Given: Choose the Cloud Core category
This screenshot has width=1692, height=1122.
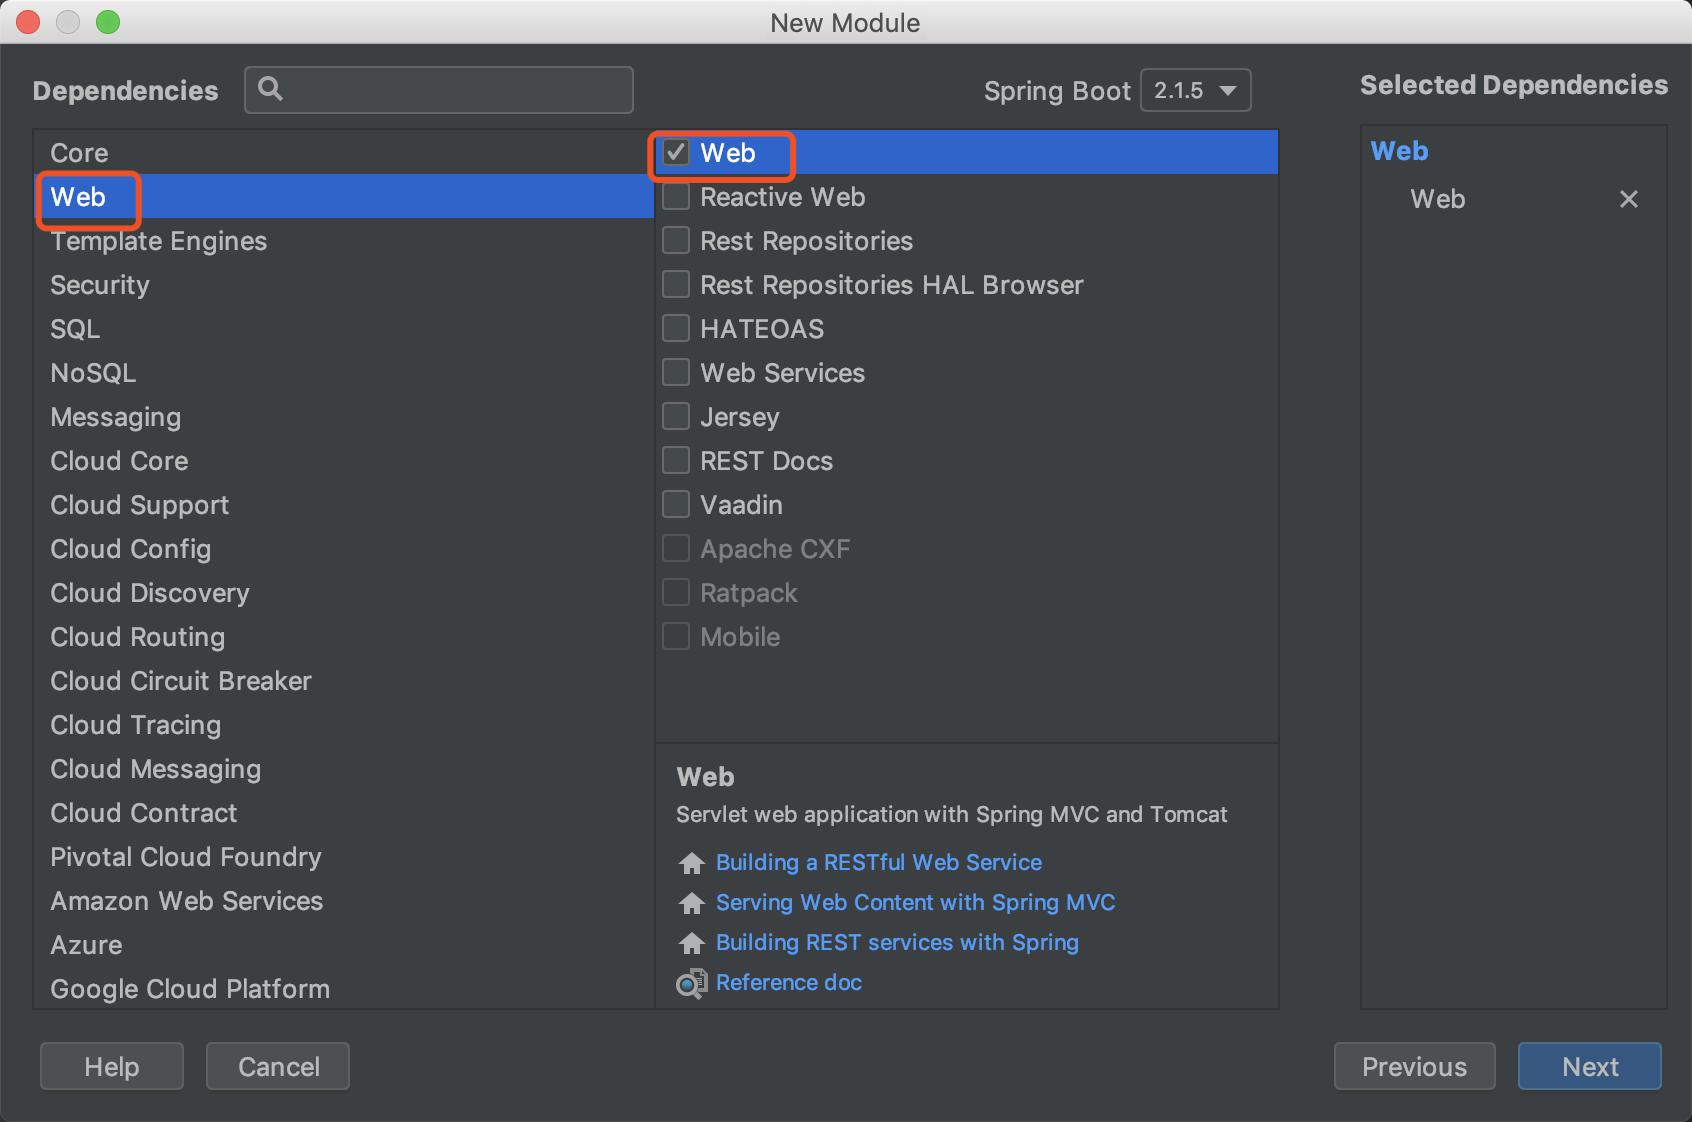Looking at the screenshot, I should tap(344, 461).
